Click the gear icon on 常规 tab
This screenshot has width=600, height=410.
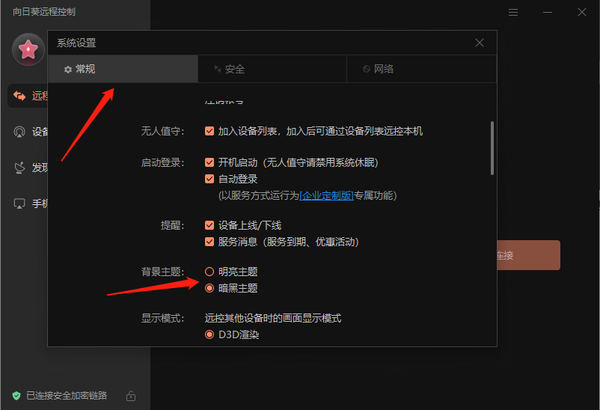tap(68, 69)
